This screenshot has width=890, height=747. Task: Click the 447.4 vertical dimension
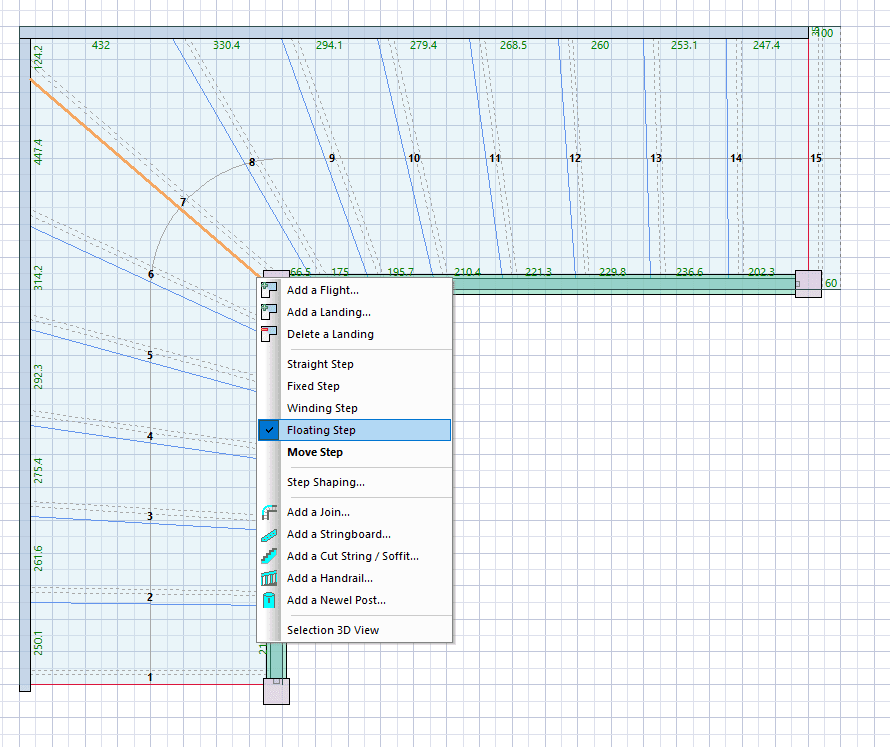[38, 152]
